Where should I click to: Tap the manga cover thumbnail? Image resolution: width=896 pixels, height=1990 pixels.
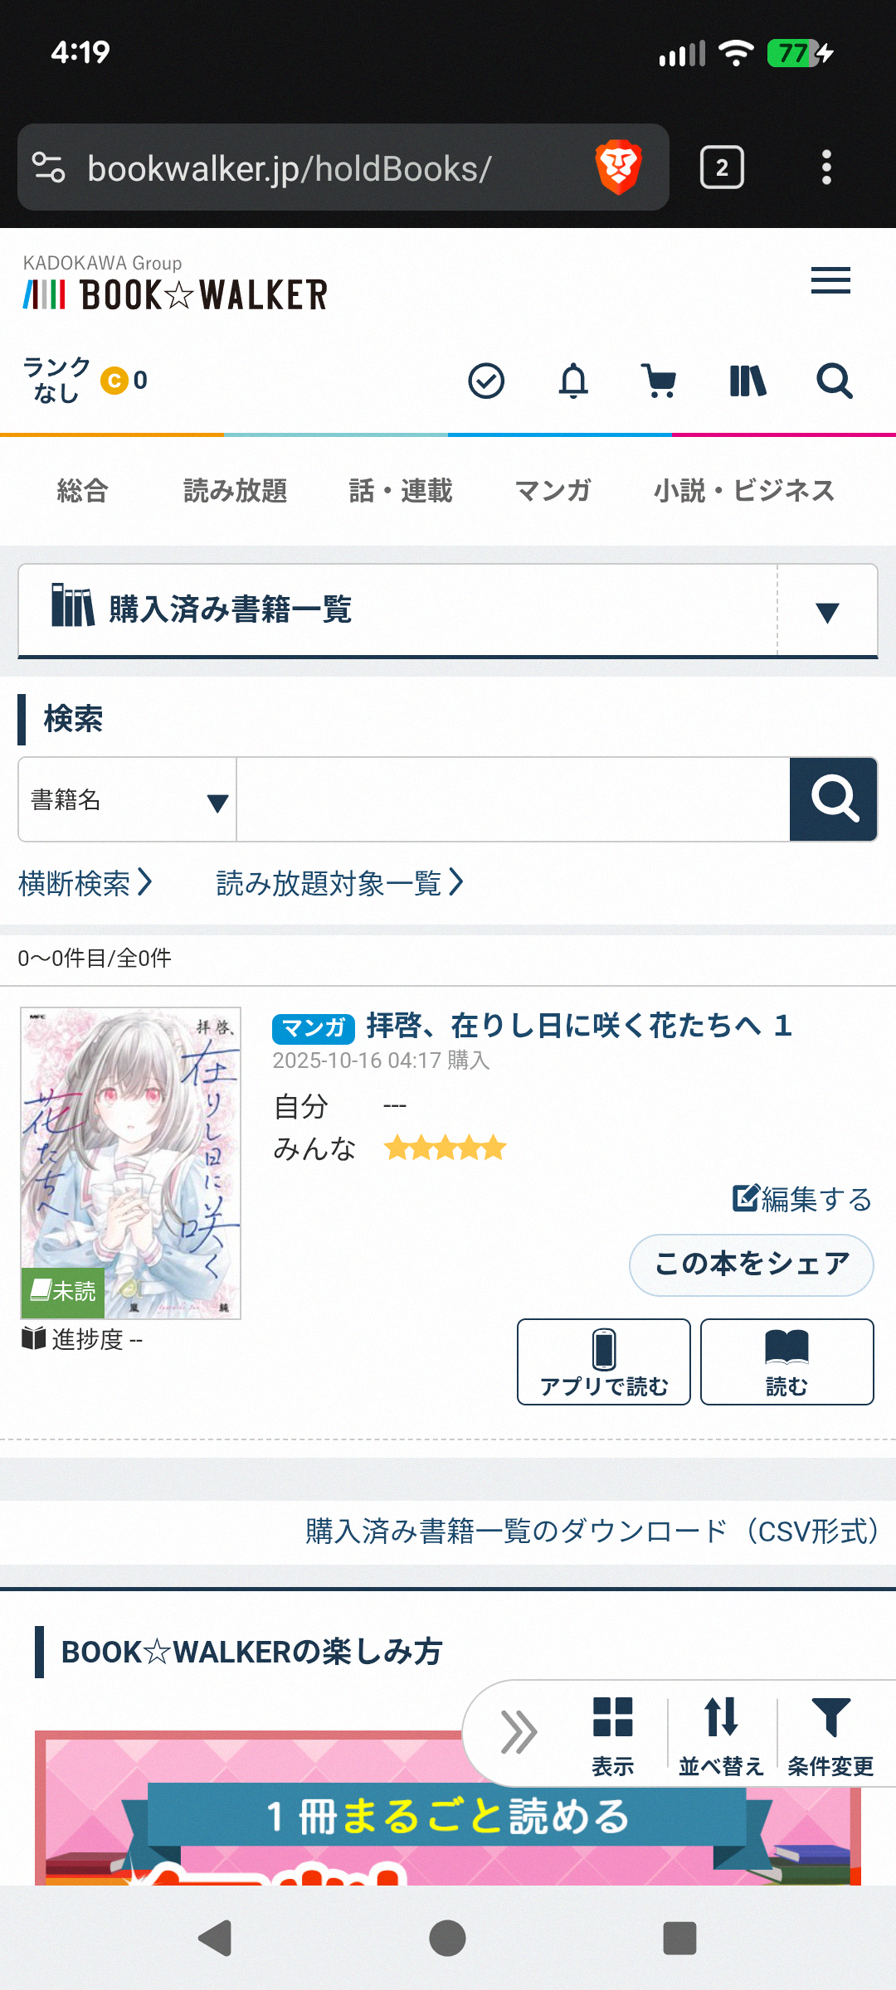click(131, 1163)
